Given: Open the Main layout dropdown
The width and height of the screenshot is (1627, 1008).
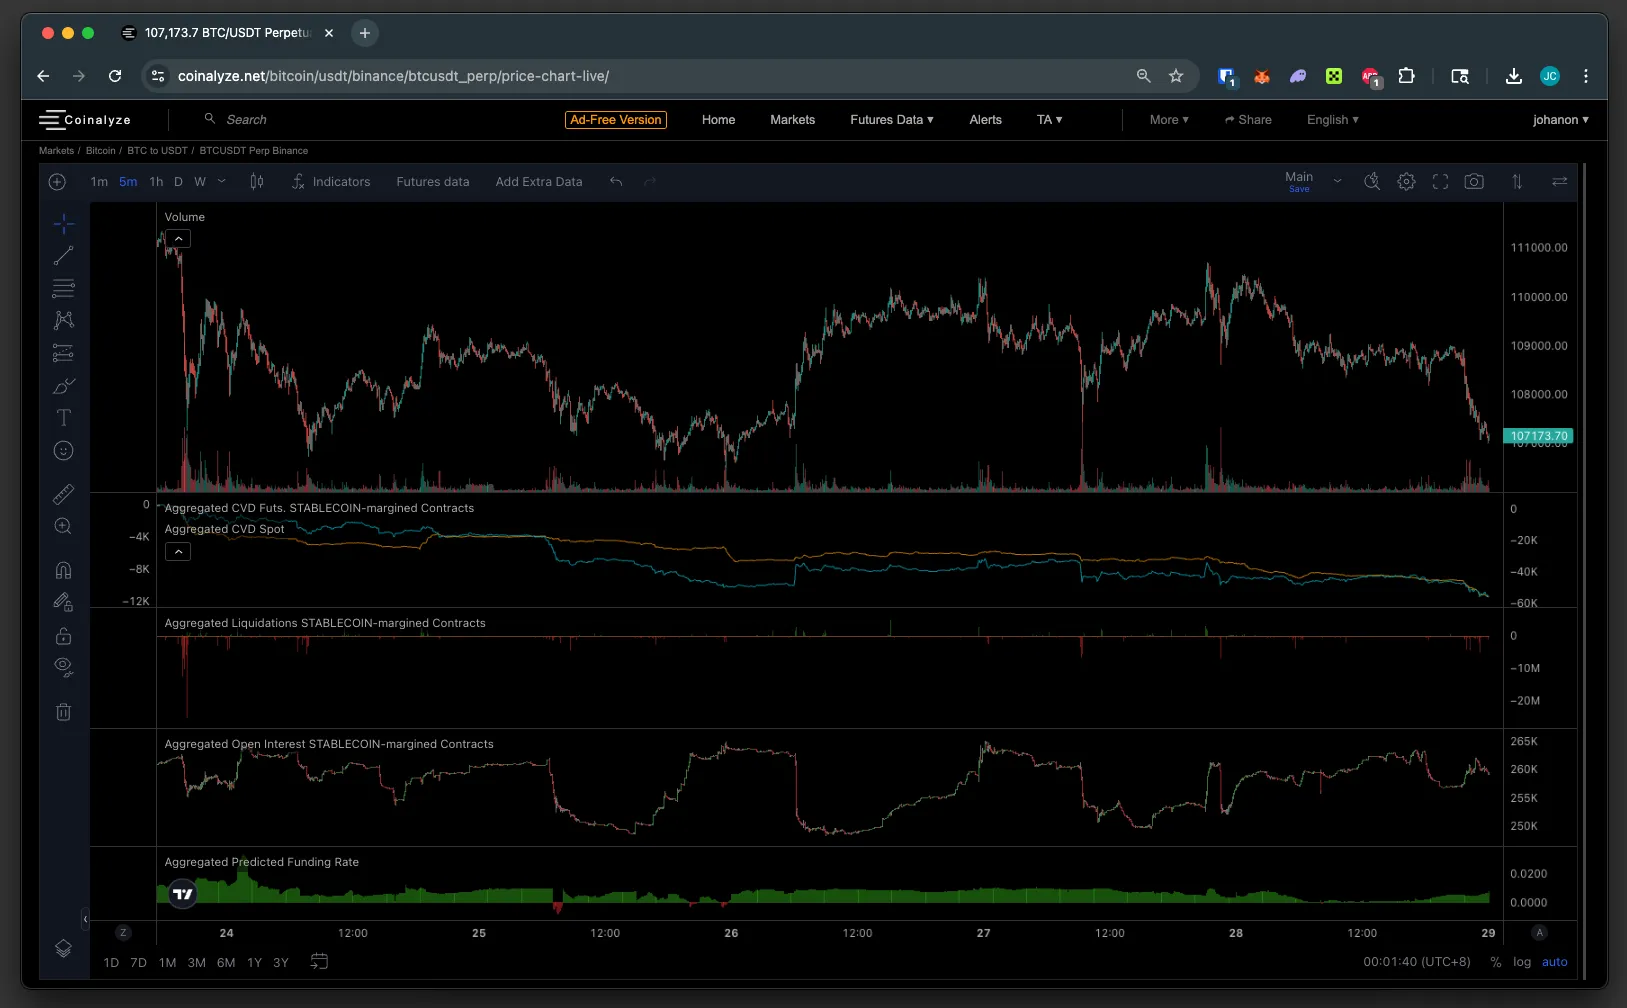Looking at the screenshot, I should point(1337,181).
